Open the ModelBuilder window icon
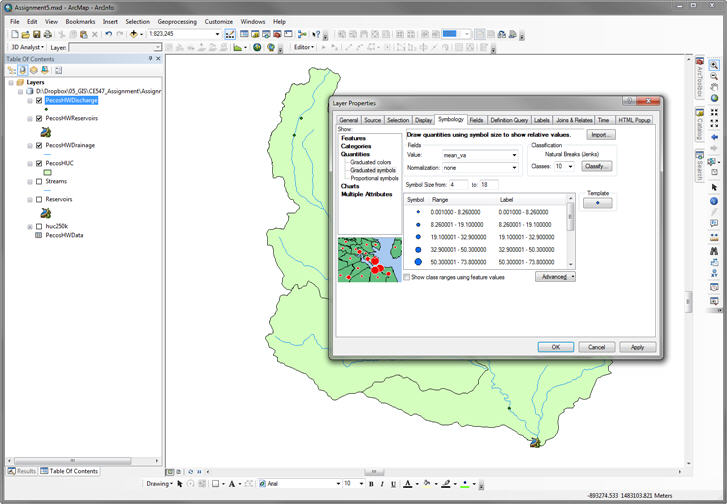Image resolution: width=727 pixels, height=504 pixels. [302, 34]
